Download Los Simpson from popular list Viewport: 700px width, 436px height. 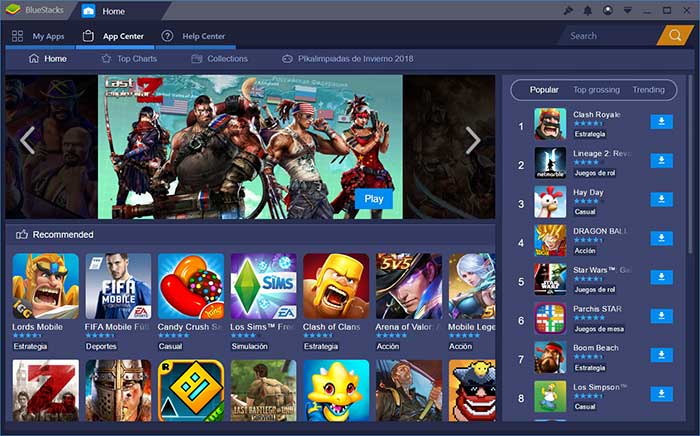[661, 394]
